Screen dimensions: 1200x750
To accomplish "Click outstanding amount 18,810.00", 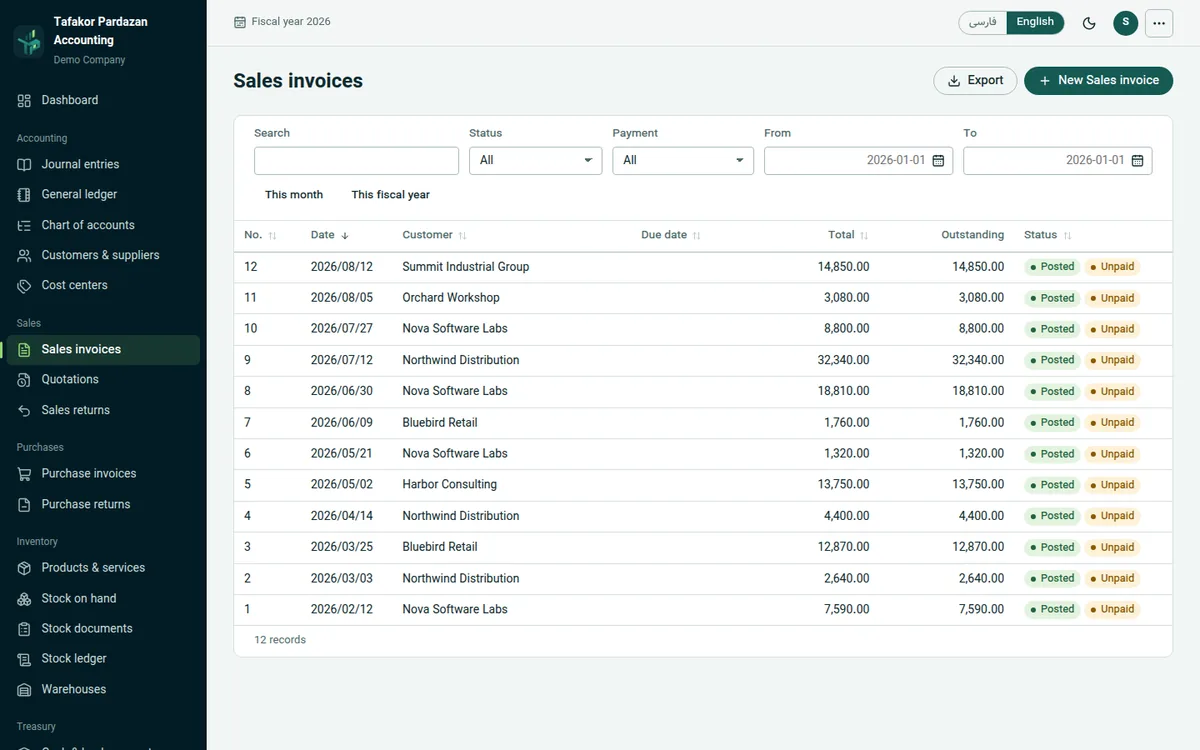I will pyautogui.click(x=978, y=391).
